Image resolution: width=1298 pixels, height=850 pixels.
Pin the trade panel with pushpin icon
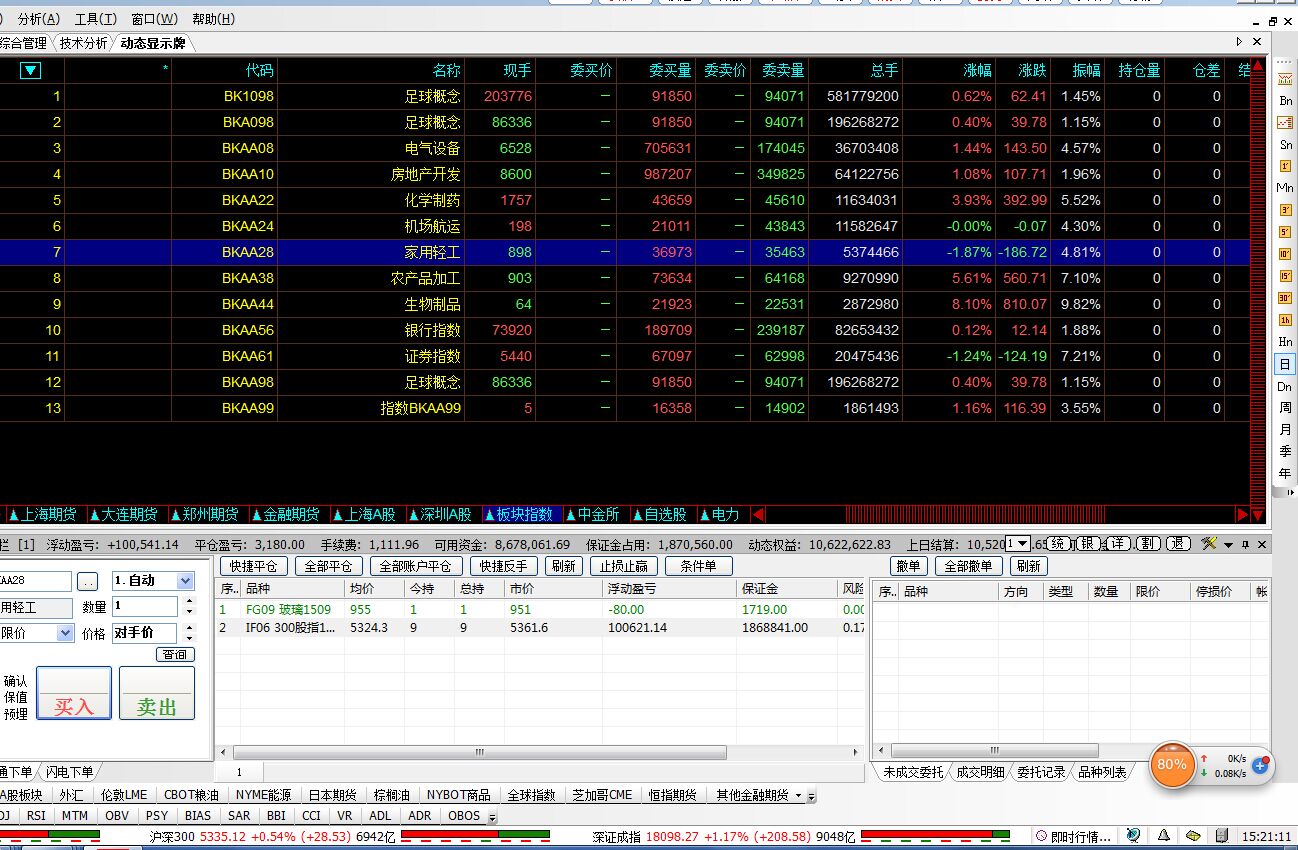[1245, 544]
